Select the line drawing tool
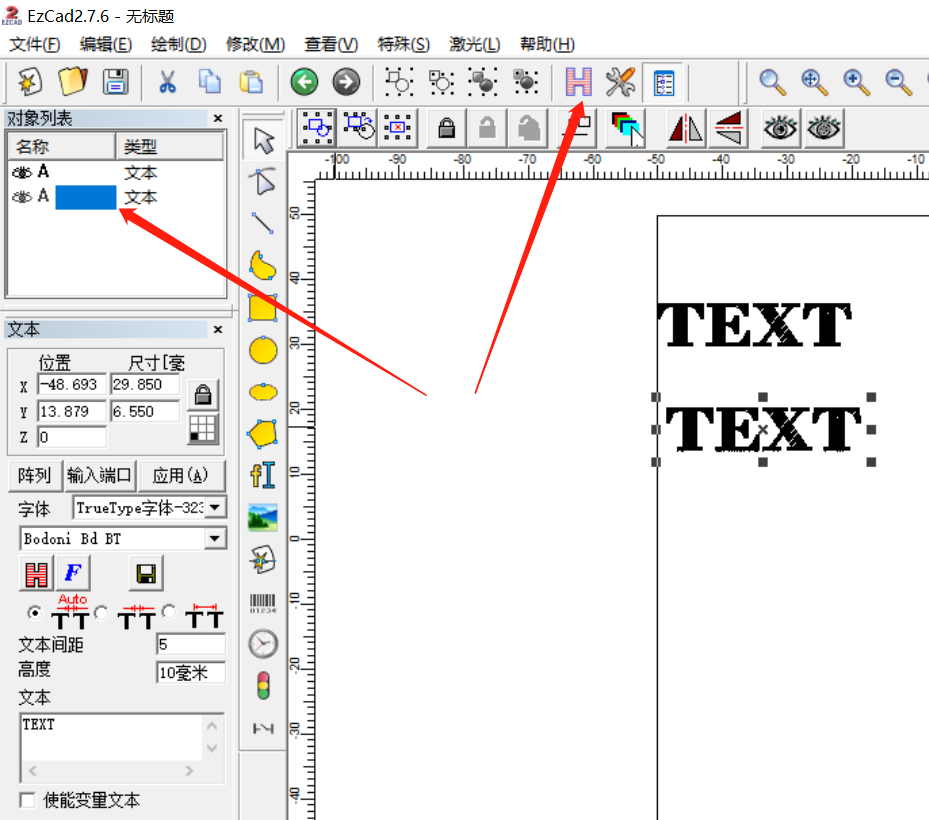929x820 pixels. point(263,223)
